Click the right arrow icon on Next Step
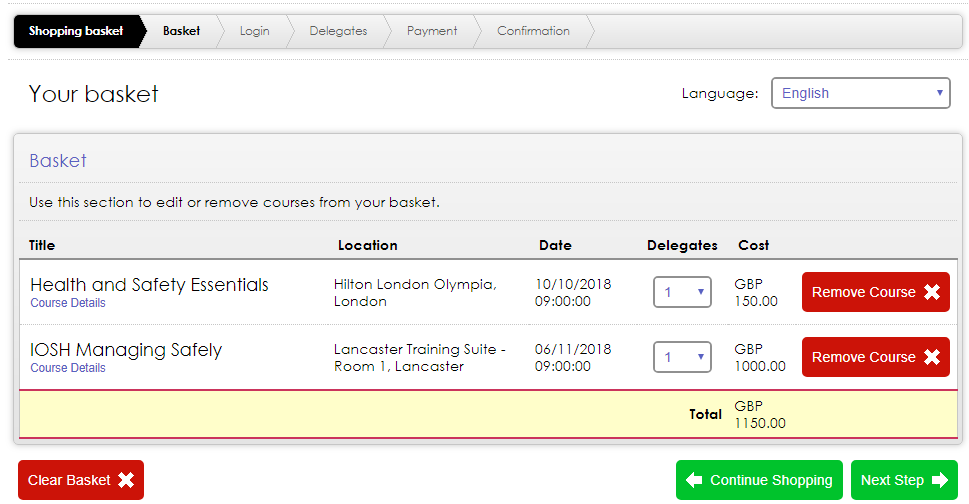Image resolution: width=969 pixels, height=504 pixels. coord(940,480)
